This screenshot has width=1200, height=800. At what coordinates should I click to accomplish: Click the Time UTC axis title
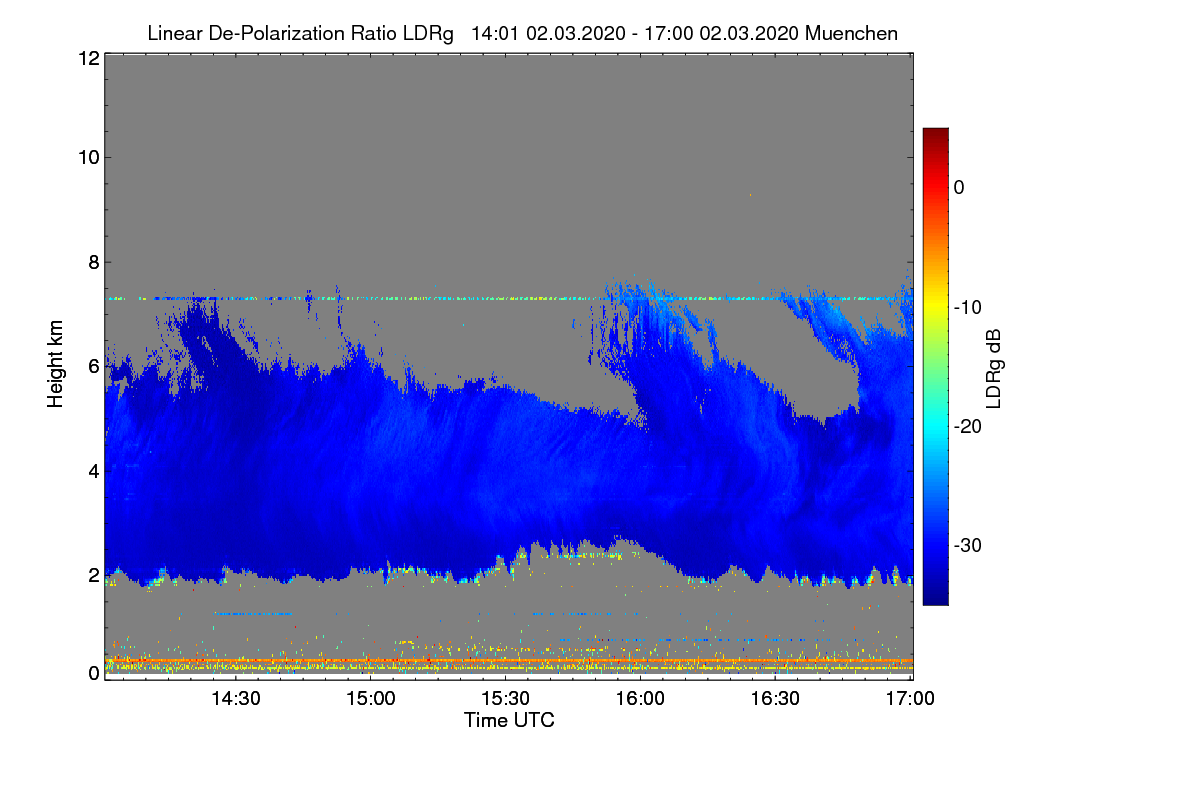click(x=509, y=720)
